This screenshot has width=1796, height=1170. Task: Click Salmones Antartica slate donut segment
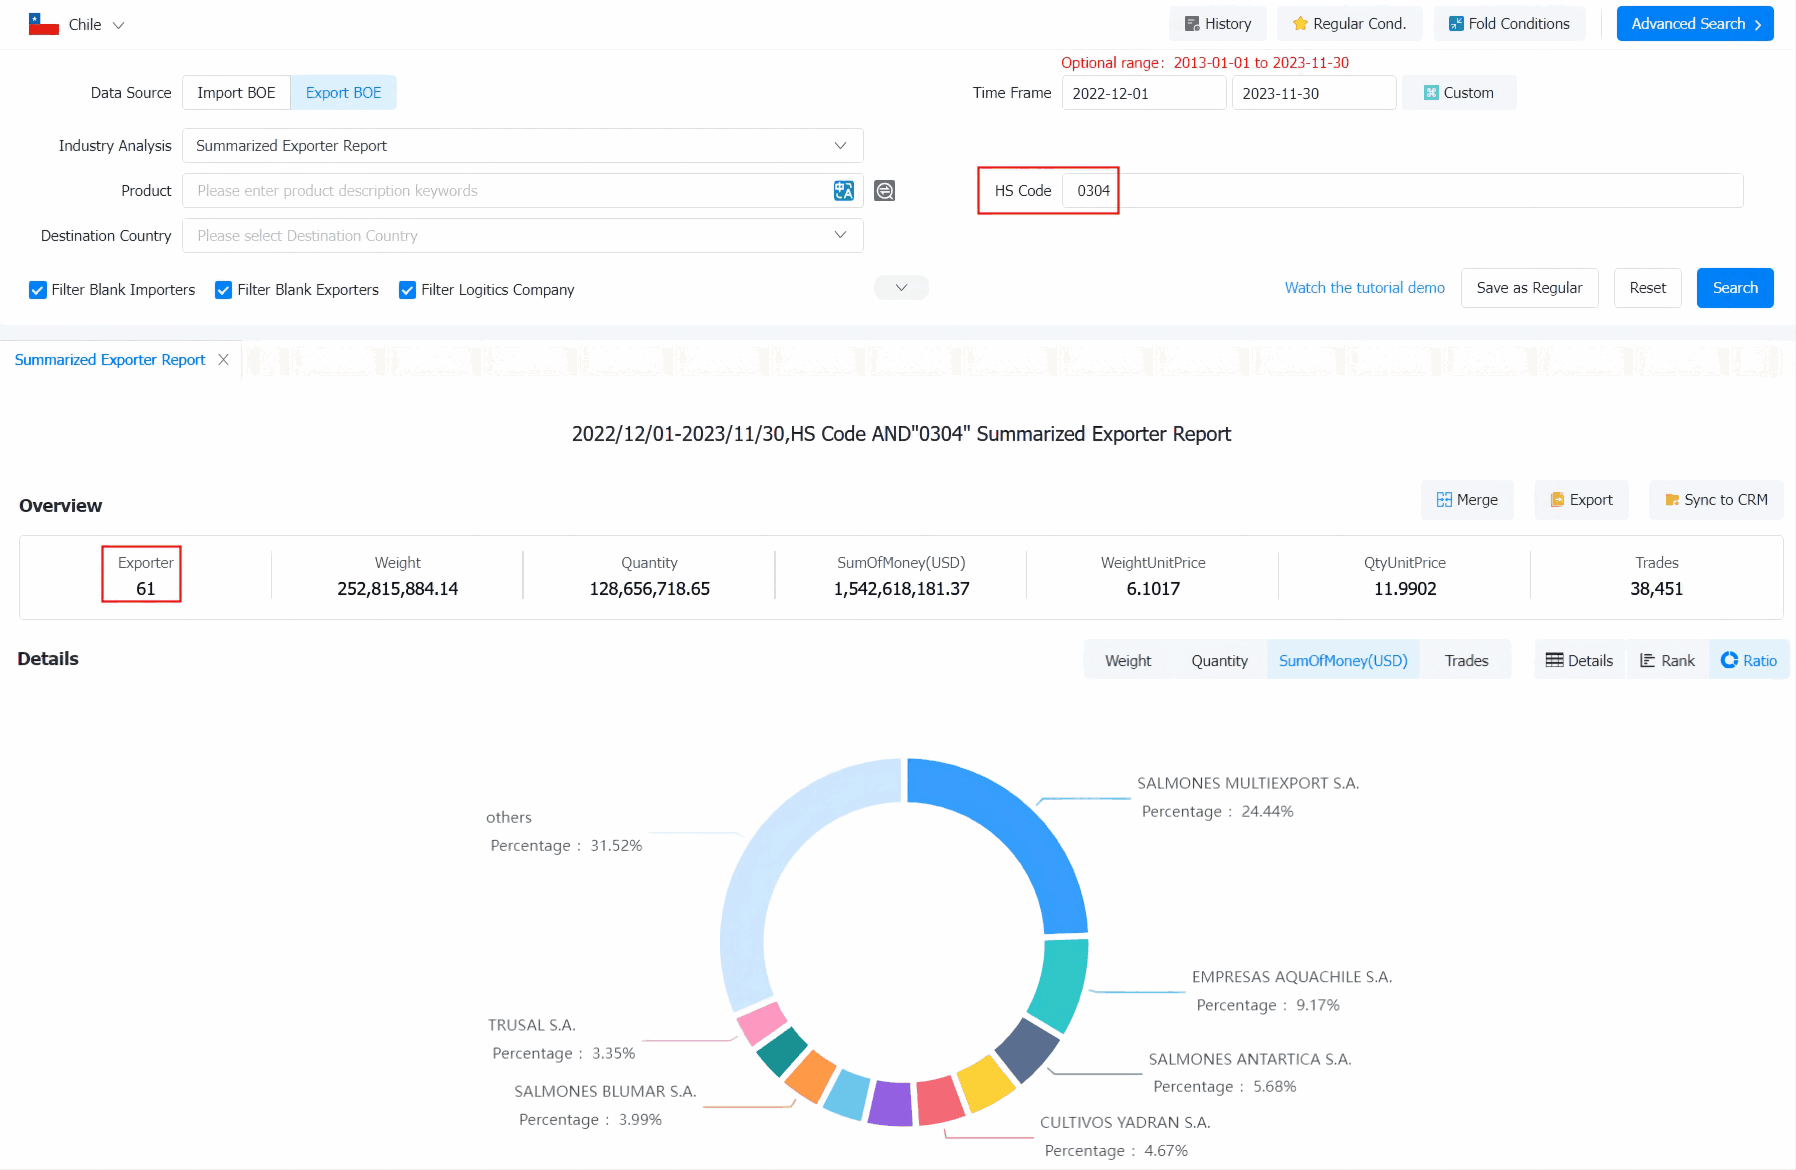(x=1027, y=1050)
